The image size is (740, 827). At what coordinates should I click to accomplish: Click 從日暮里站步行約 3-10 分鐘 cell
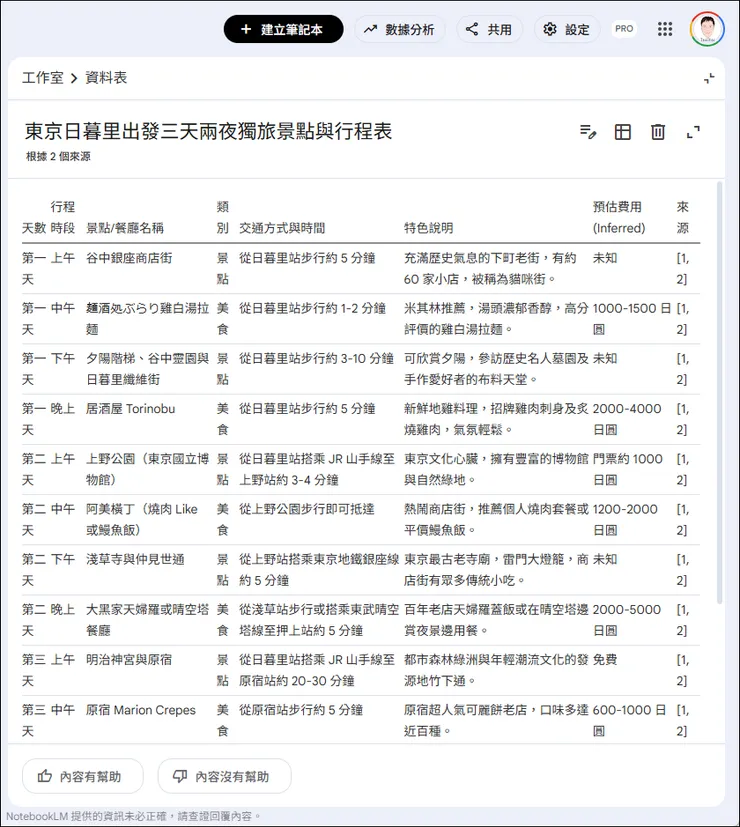316,359
